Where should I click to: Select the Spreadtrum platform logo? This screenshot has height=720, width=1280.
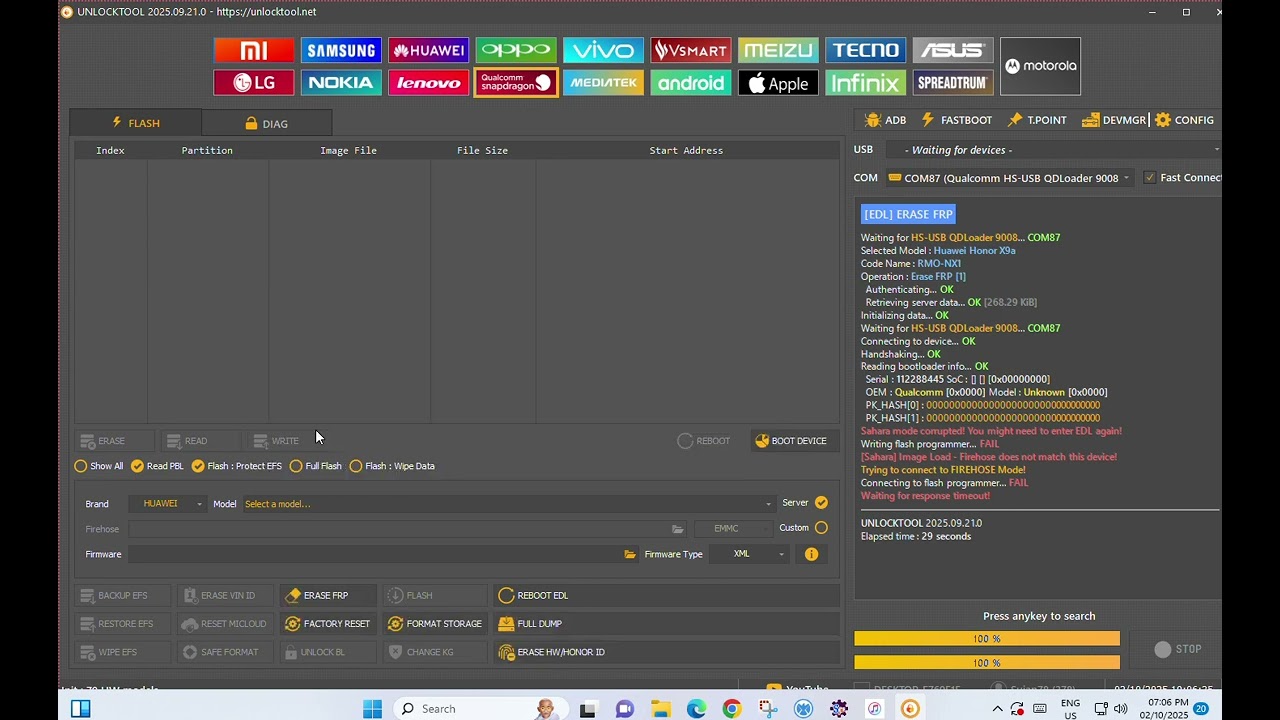[953, 83]
